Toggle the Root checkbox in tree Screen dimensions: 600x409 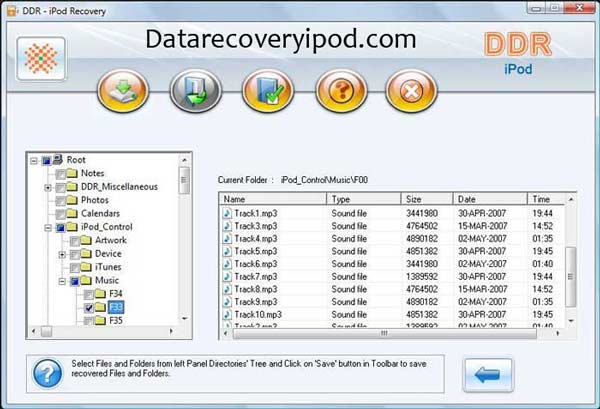(46, 161)
